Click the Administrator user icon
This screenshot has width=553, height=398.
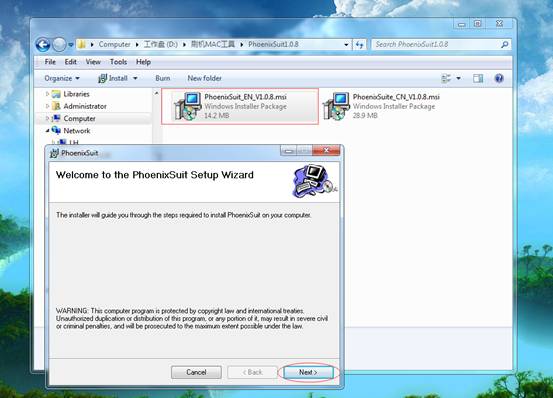[x=56, y=106]
